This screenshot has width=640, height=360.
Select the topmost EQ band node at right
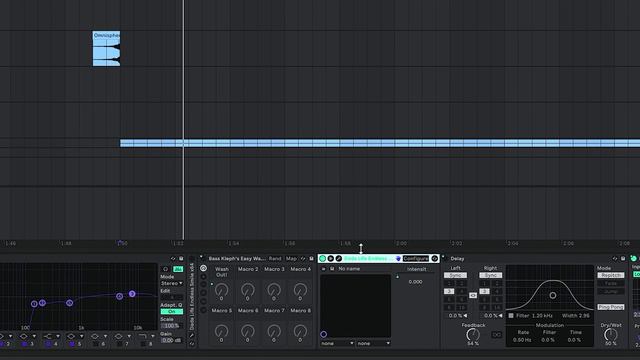[132, 293]
